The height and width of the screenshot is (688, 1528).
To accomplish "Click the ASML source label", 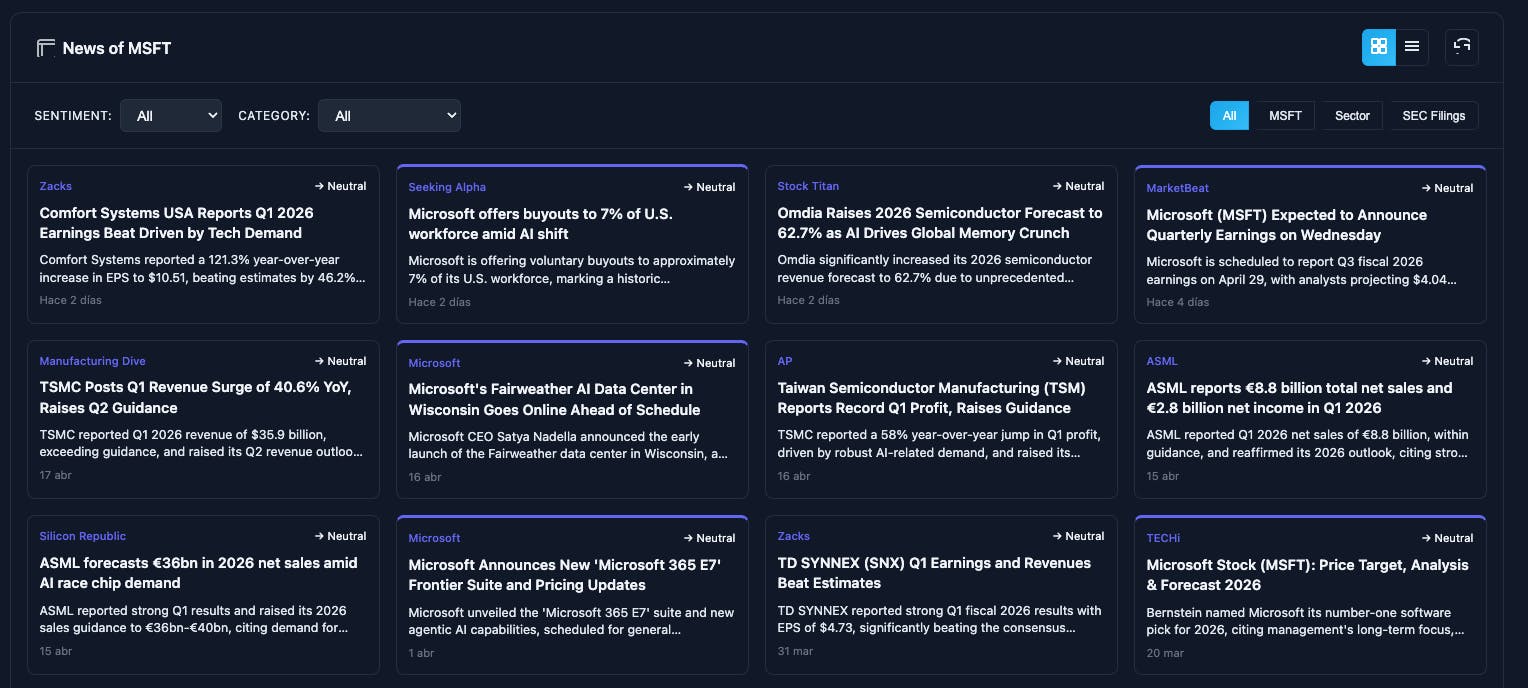I will 1162,361.
